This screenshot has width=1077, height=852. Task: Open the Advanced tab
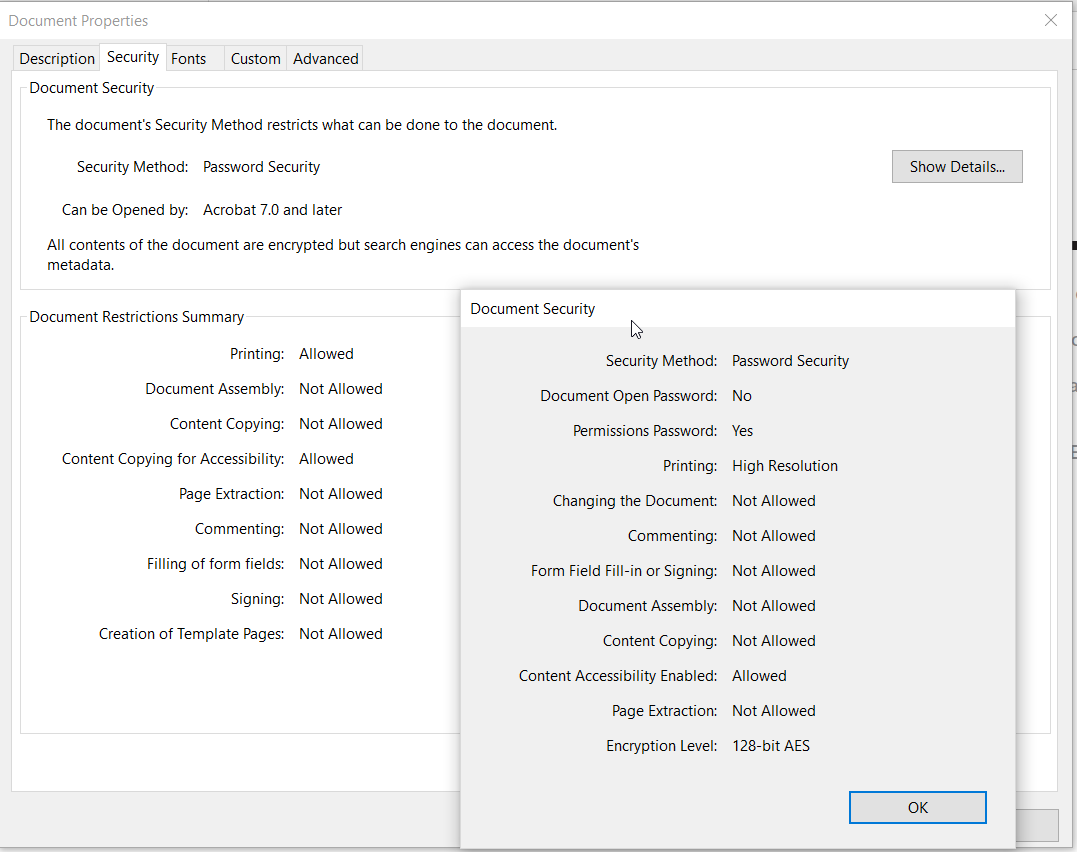[x=326, y=58]
